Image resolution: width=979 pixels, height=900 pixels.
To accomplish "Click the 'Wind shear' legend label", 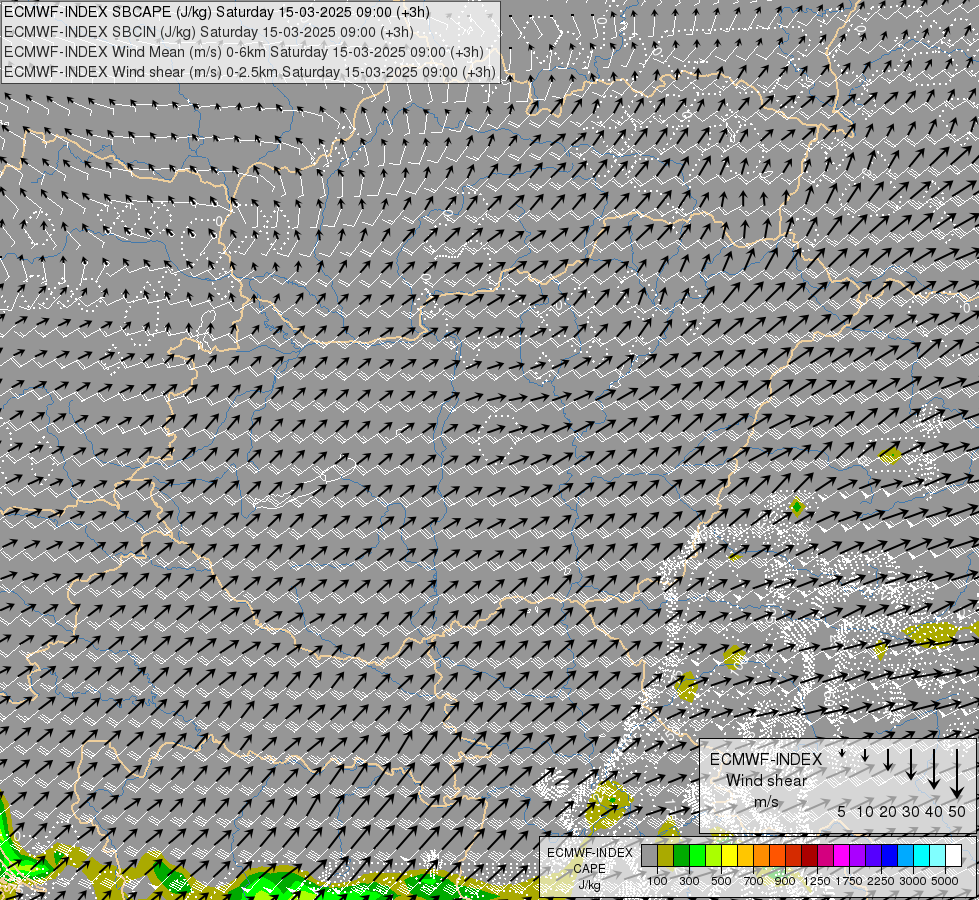I will [x=766, y=781].
